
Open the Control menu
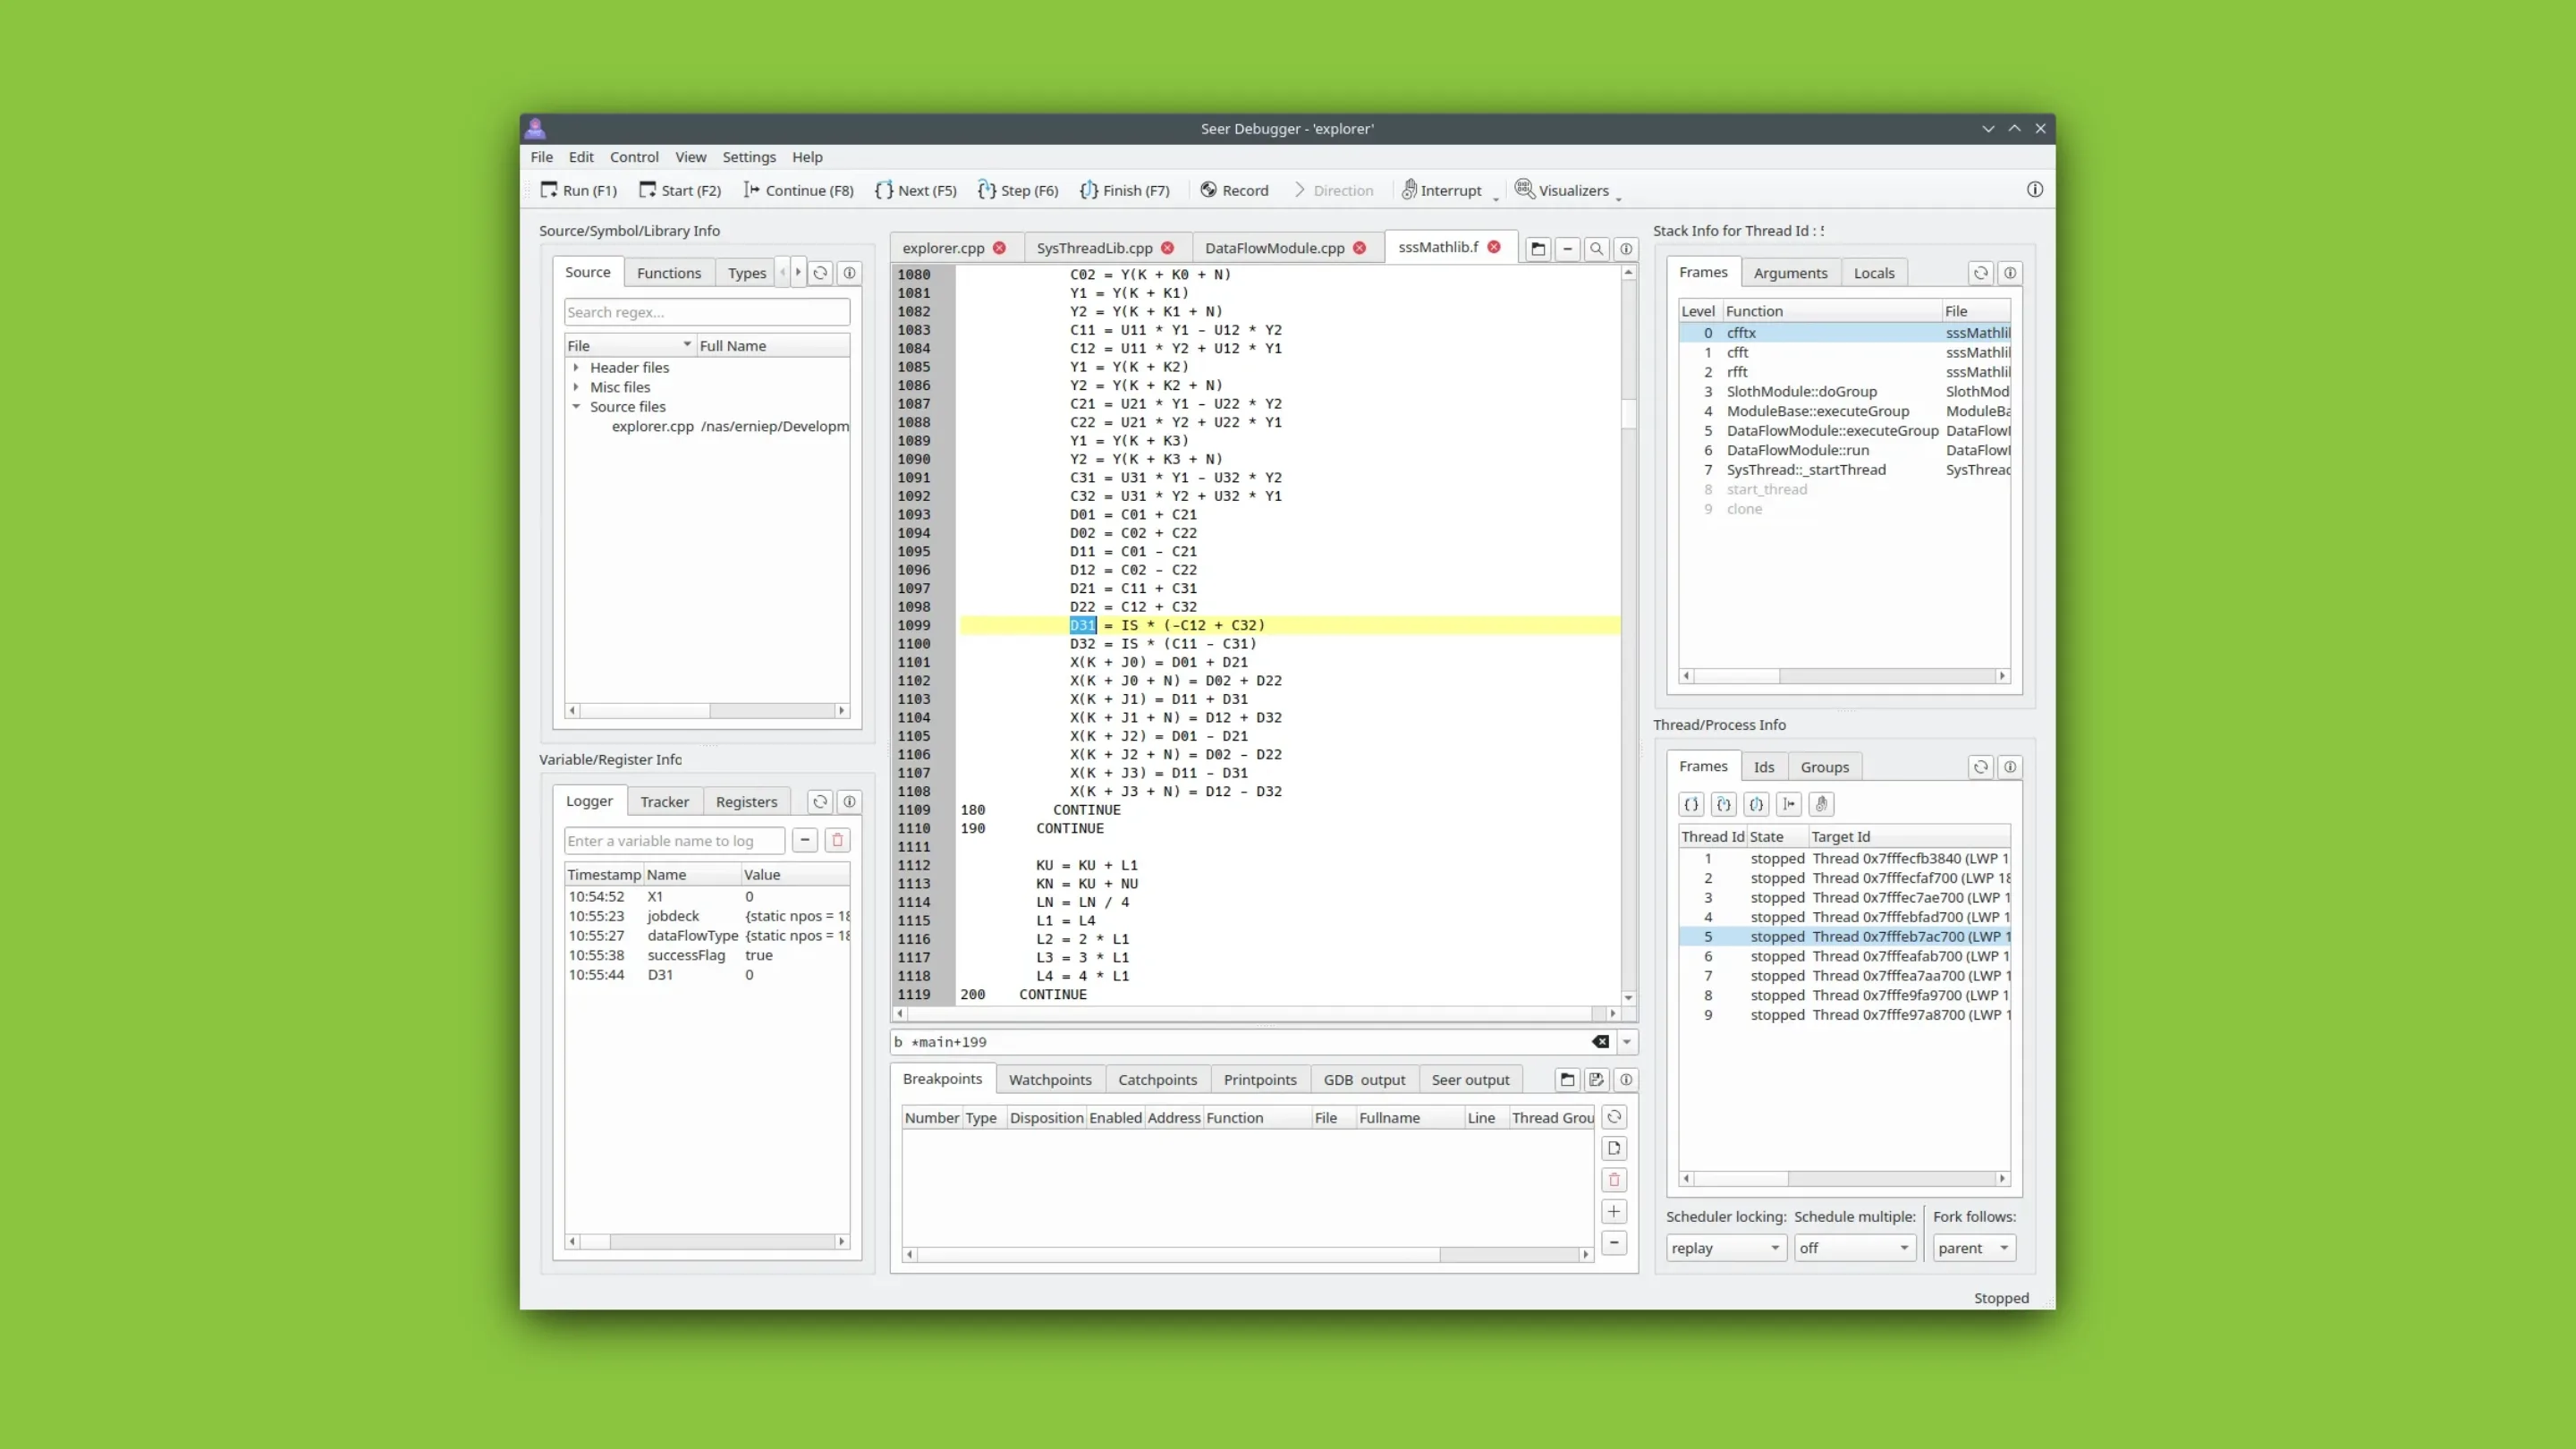pos(634,157)
